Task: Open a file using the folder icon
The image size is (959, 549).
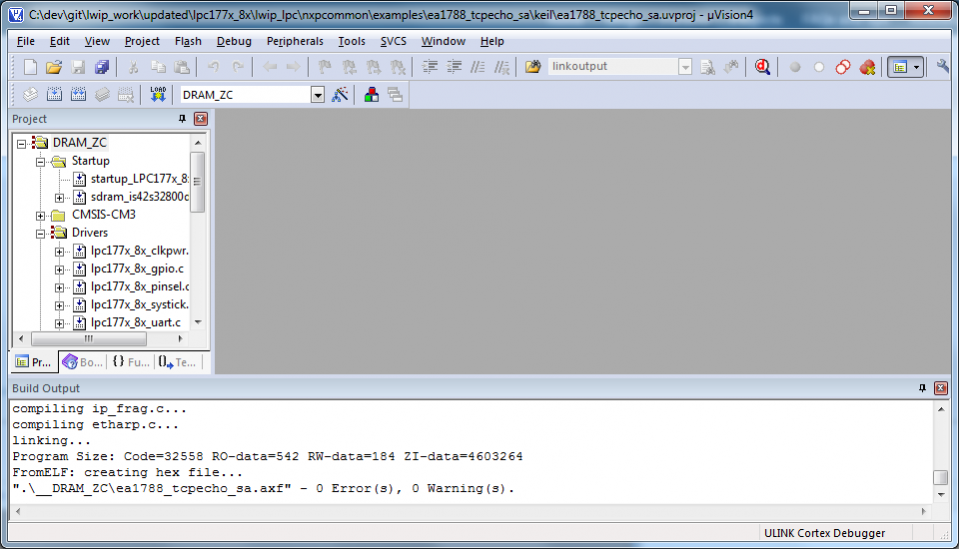Action: coord(54,67)
